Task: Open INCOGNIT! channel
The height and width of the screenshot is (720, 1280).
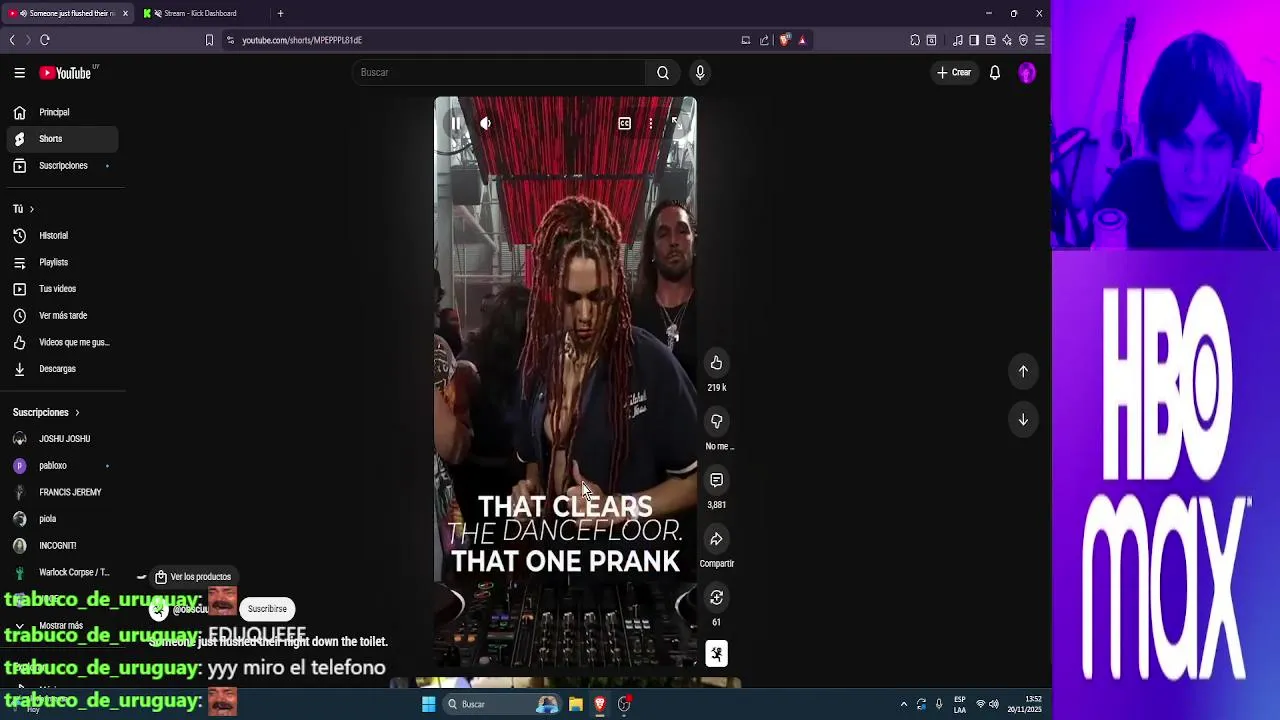Action: pyautogui.click(x=62, y=545)
